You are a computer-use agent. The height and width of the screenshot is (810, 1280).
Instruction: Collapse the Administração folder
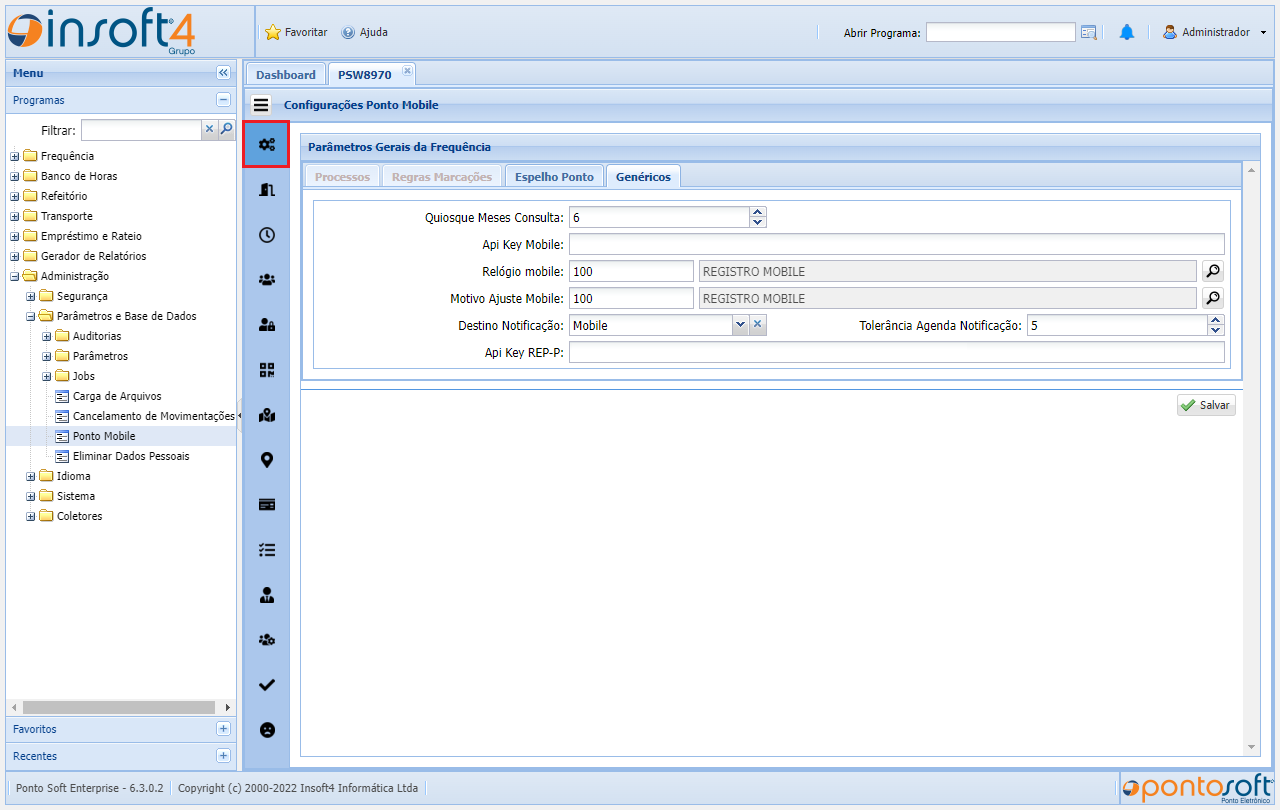(x=15, y=276)
